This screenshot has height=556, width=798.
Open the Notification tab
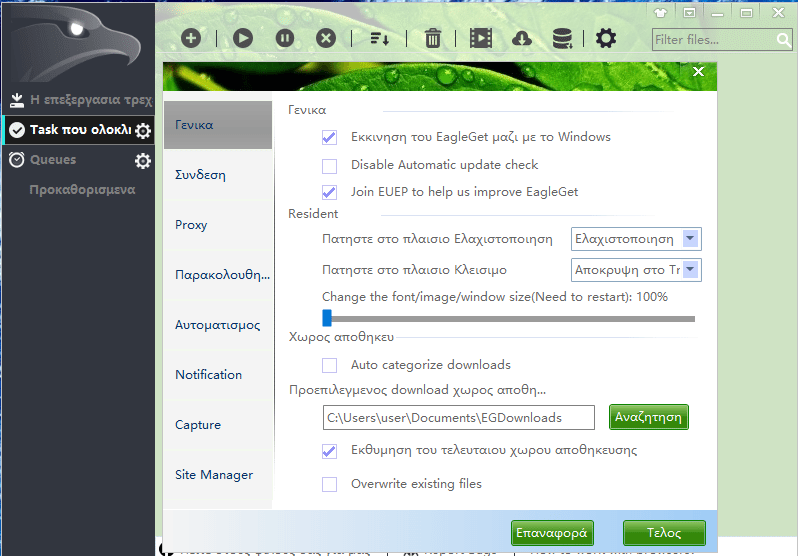218,375
